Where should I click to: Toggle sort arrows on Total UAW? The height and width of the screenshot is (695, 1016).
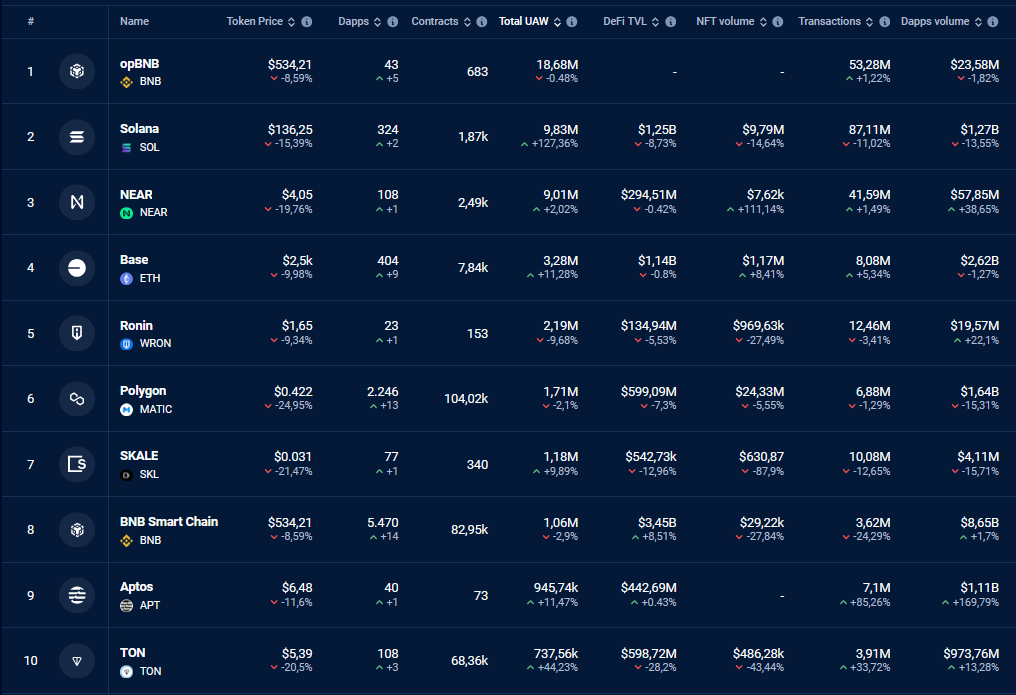pyautogui.click(x=557, y=22)
